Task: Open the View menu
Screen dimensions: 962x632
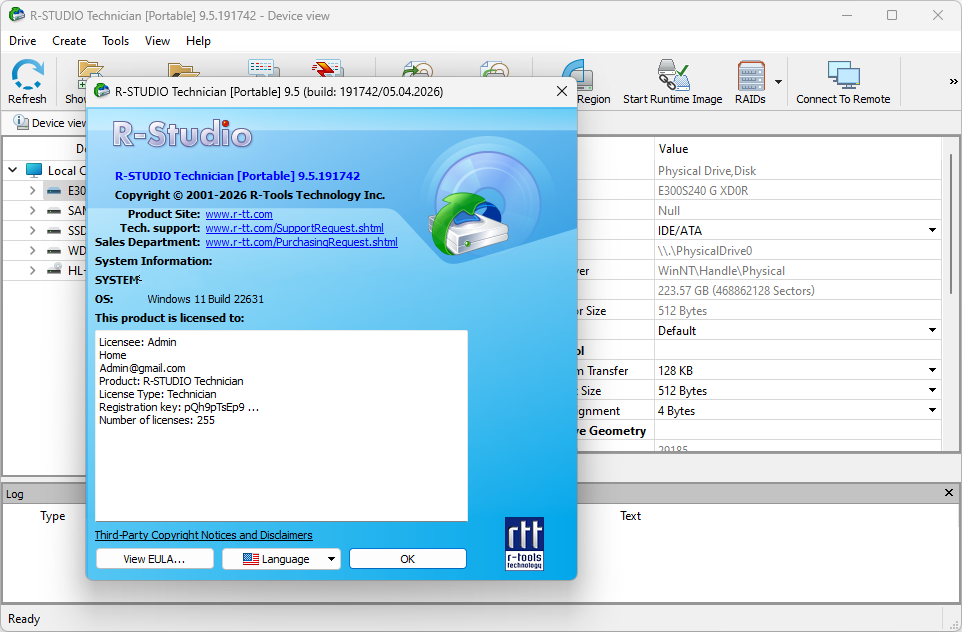Action: tap(157, 40)
